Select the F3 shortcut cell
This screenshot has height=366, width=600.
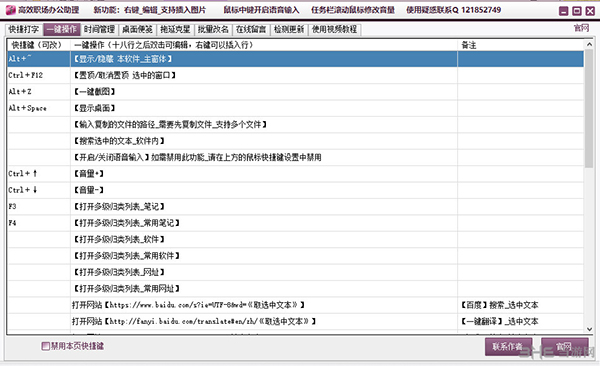pyautogui.click(x=38, y=207)
